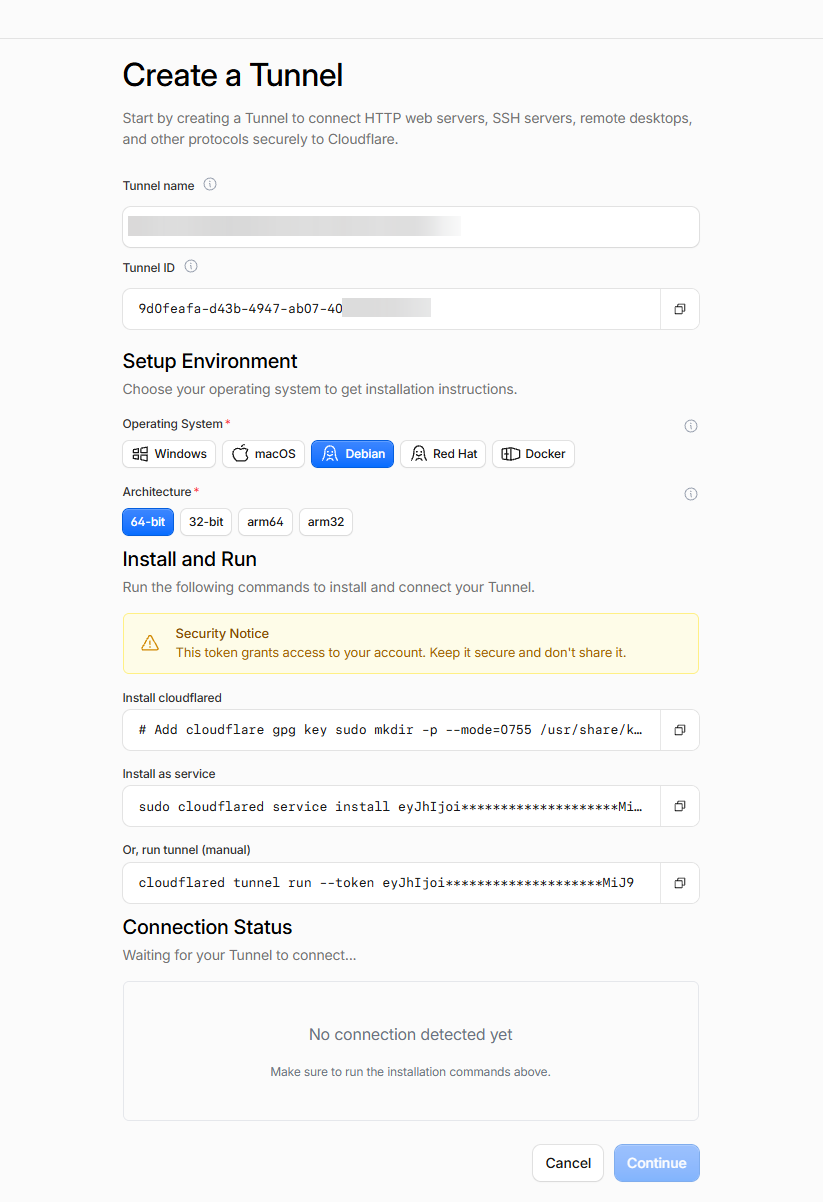
Task: Select Windows operating system
Action: point(169,454)
